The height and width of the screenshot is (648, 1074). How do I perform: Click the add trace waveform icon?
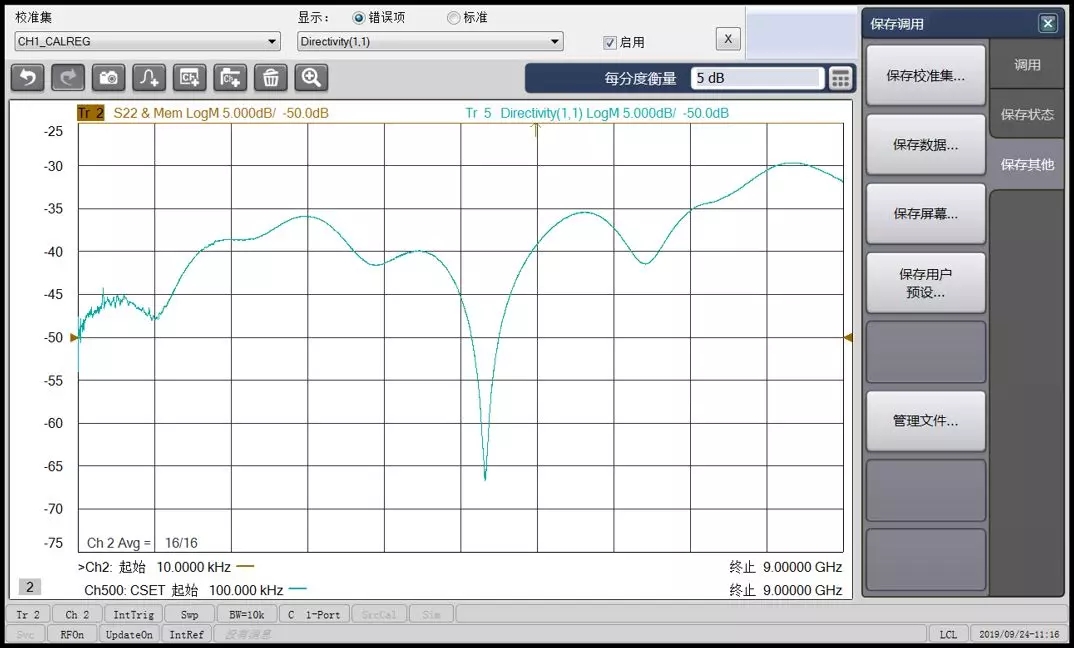point(149,78)
